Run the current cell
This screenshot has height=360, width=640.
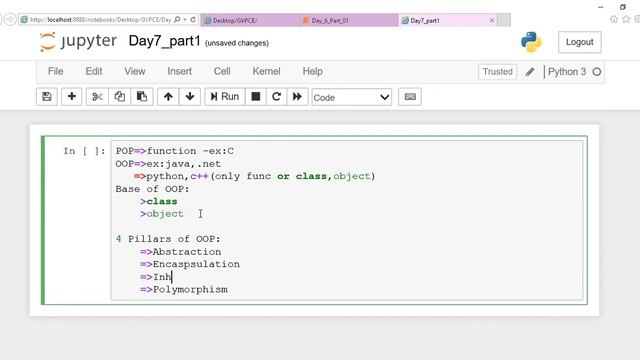coord(224,97)
